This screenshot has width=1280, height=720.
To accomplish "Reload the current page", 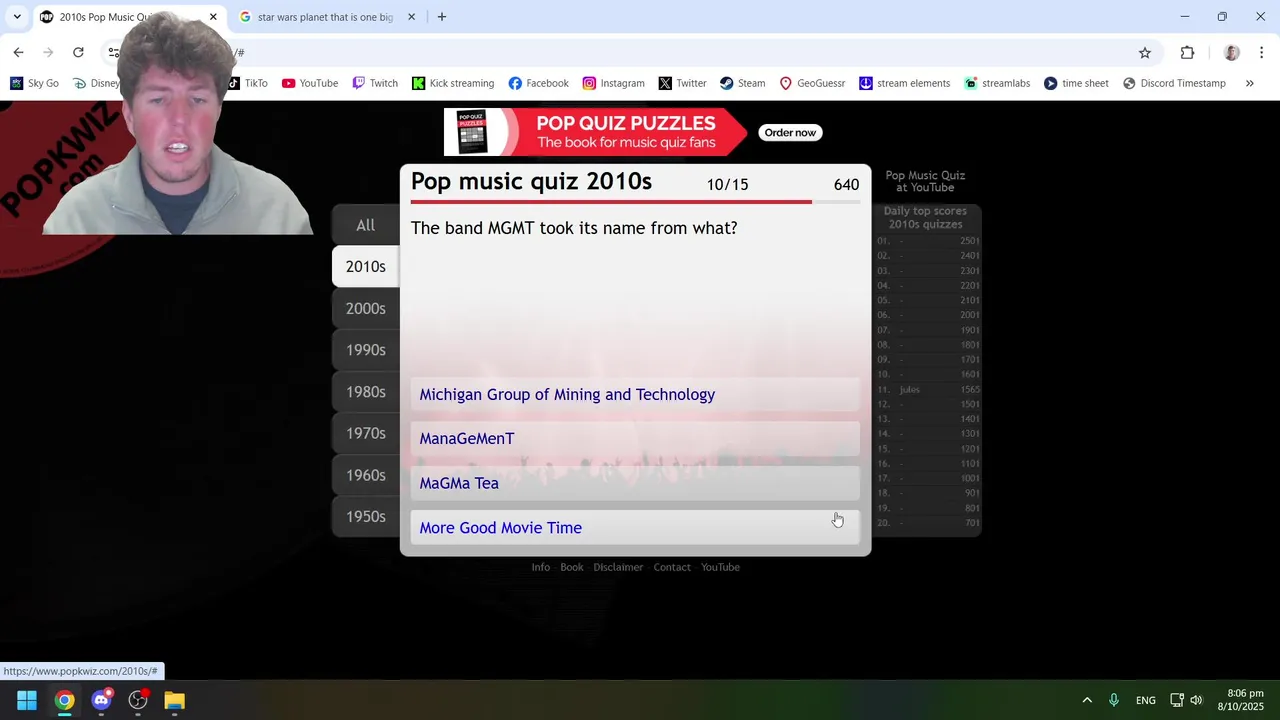I will (78, 53).
